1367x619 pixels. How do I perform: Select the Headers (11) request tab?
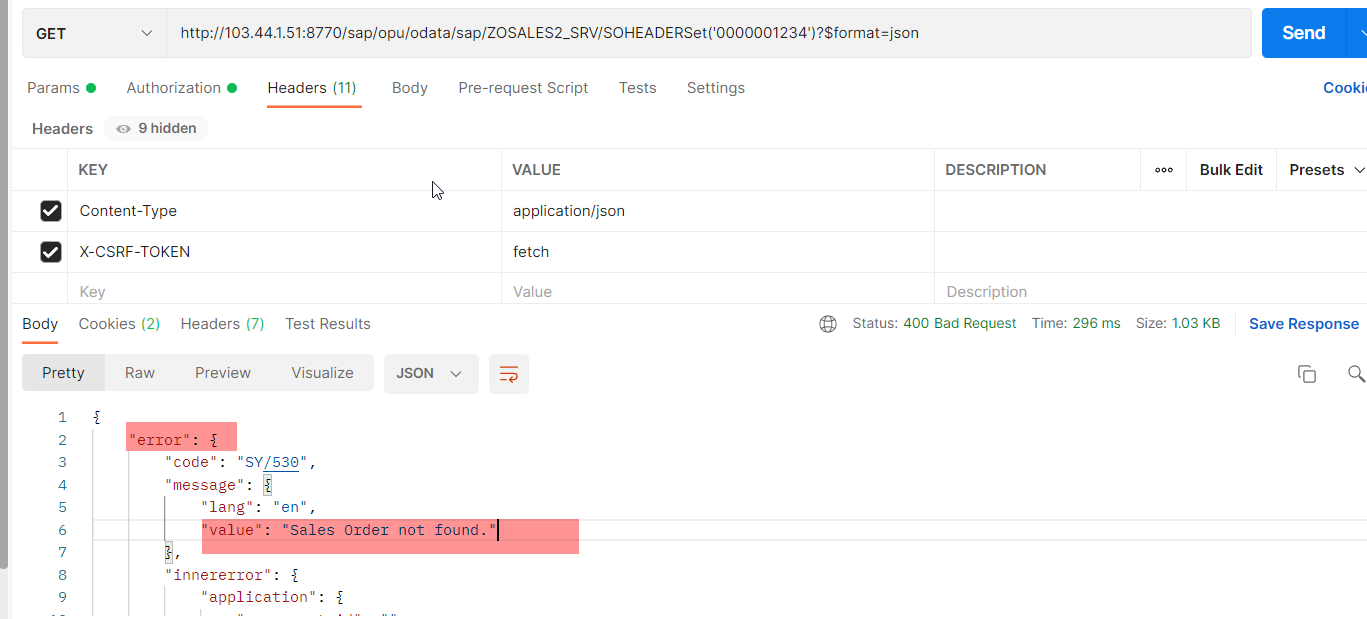pyautogui.click(x=312, y=88)
